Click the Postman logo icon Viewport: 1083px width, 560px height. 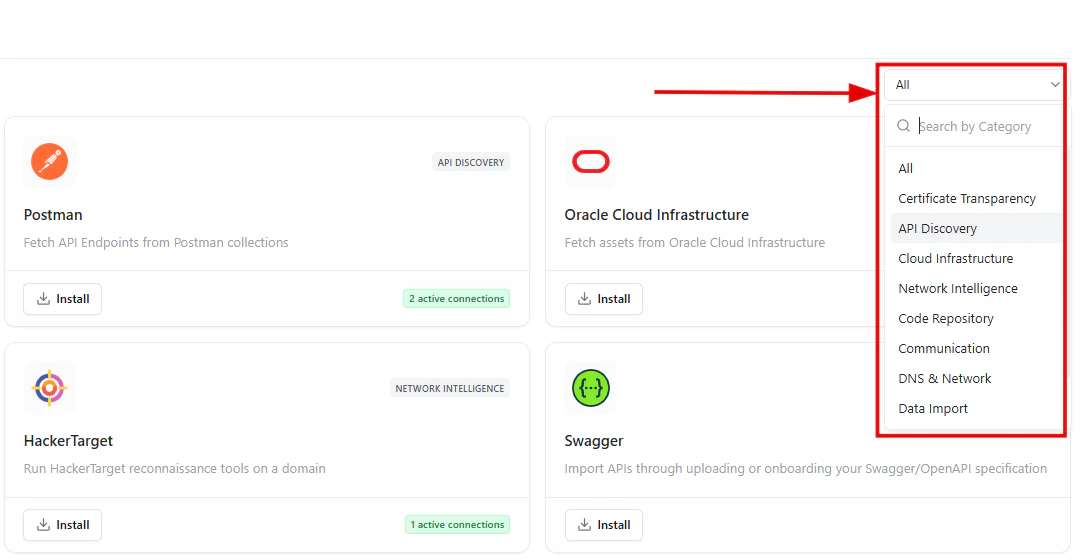point(50,162)
